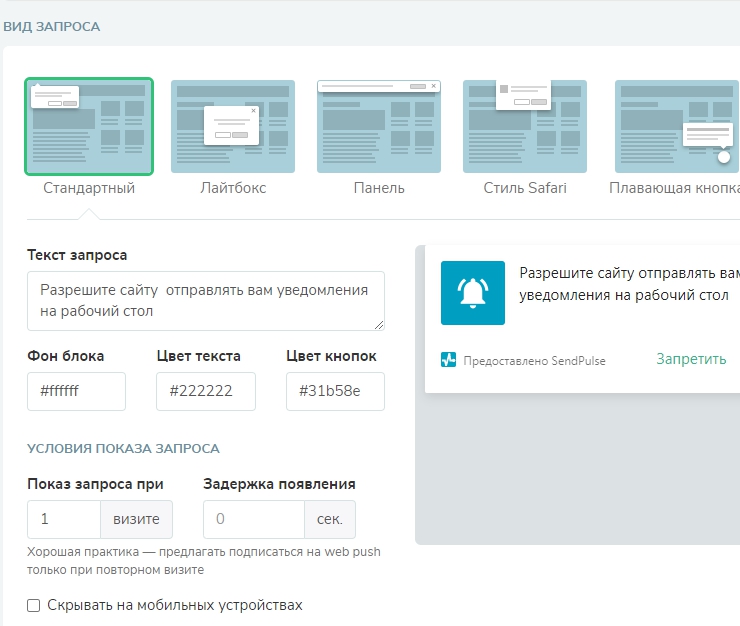Screen dimensions: 740x626
Task: Click the Запретить button in preview
Action: pyautogui.click(x=691, y=359)
